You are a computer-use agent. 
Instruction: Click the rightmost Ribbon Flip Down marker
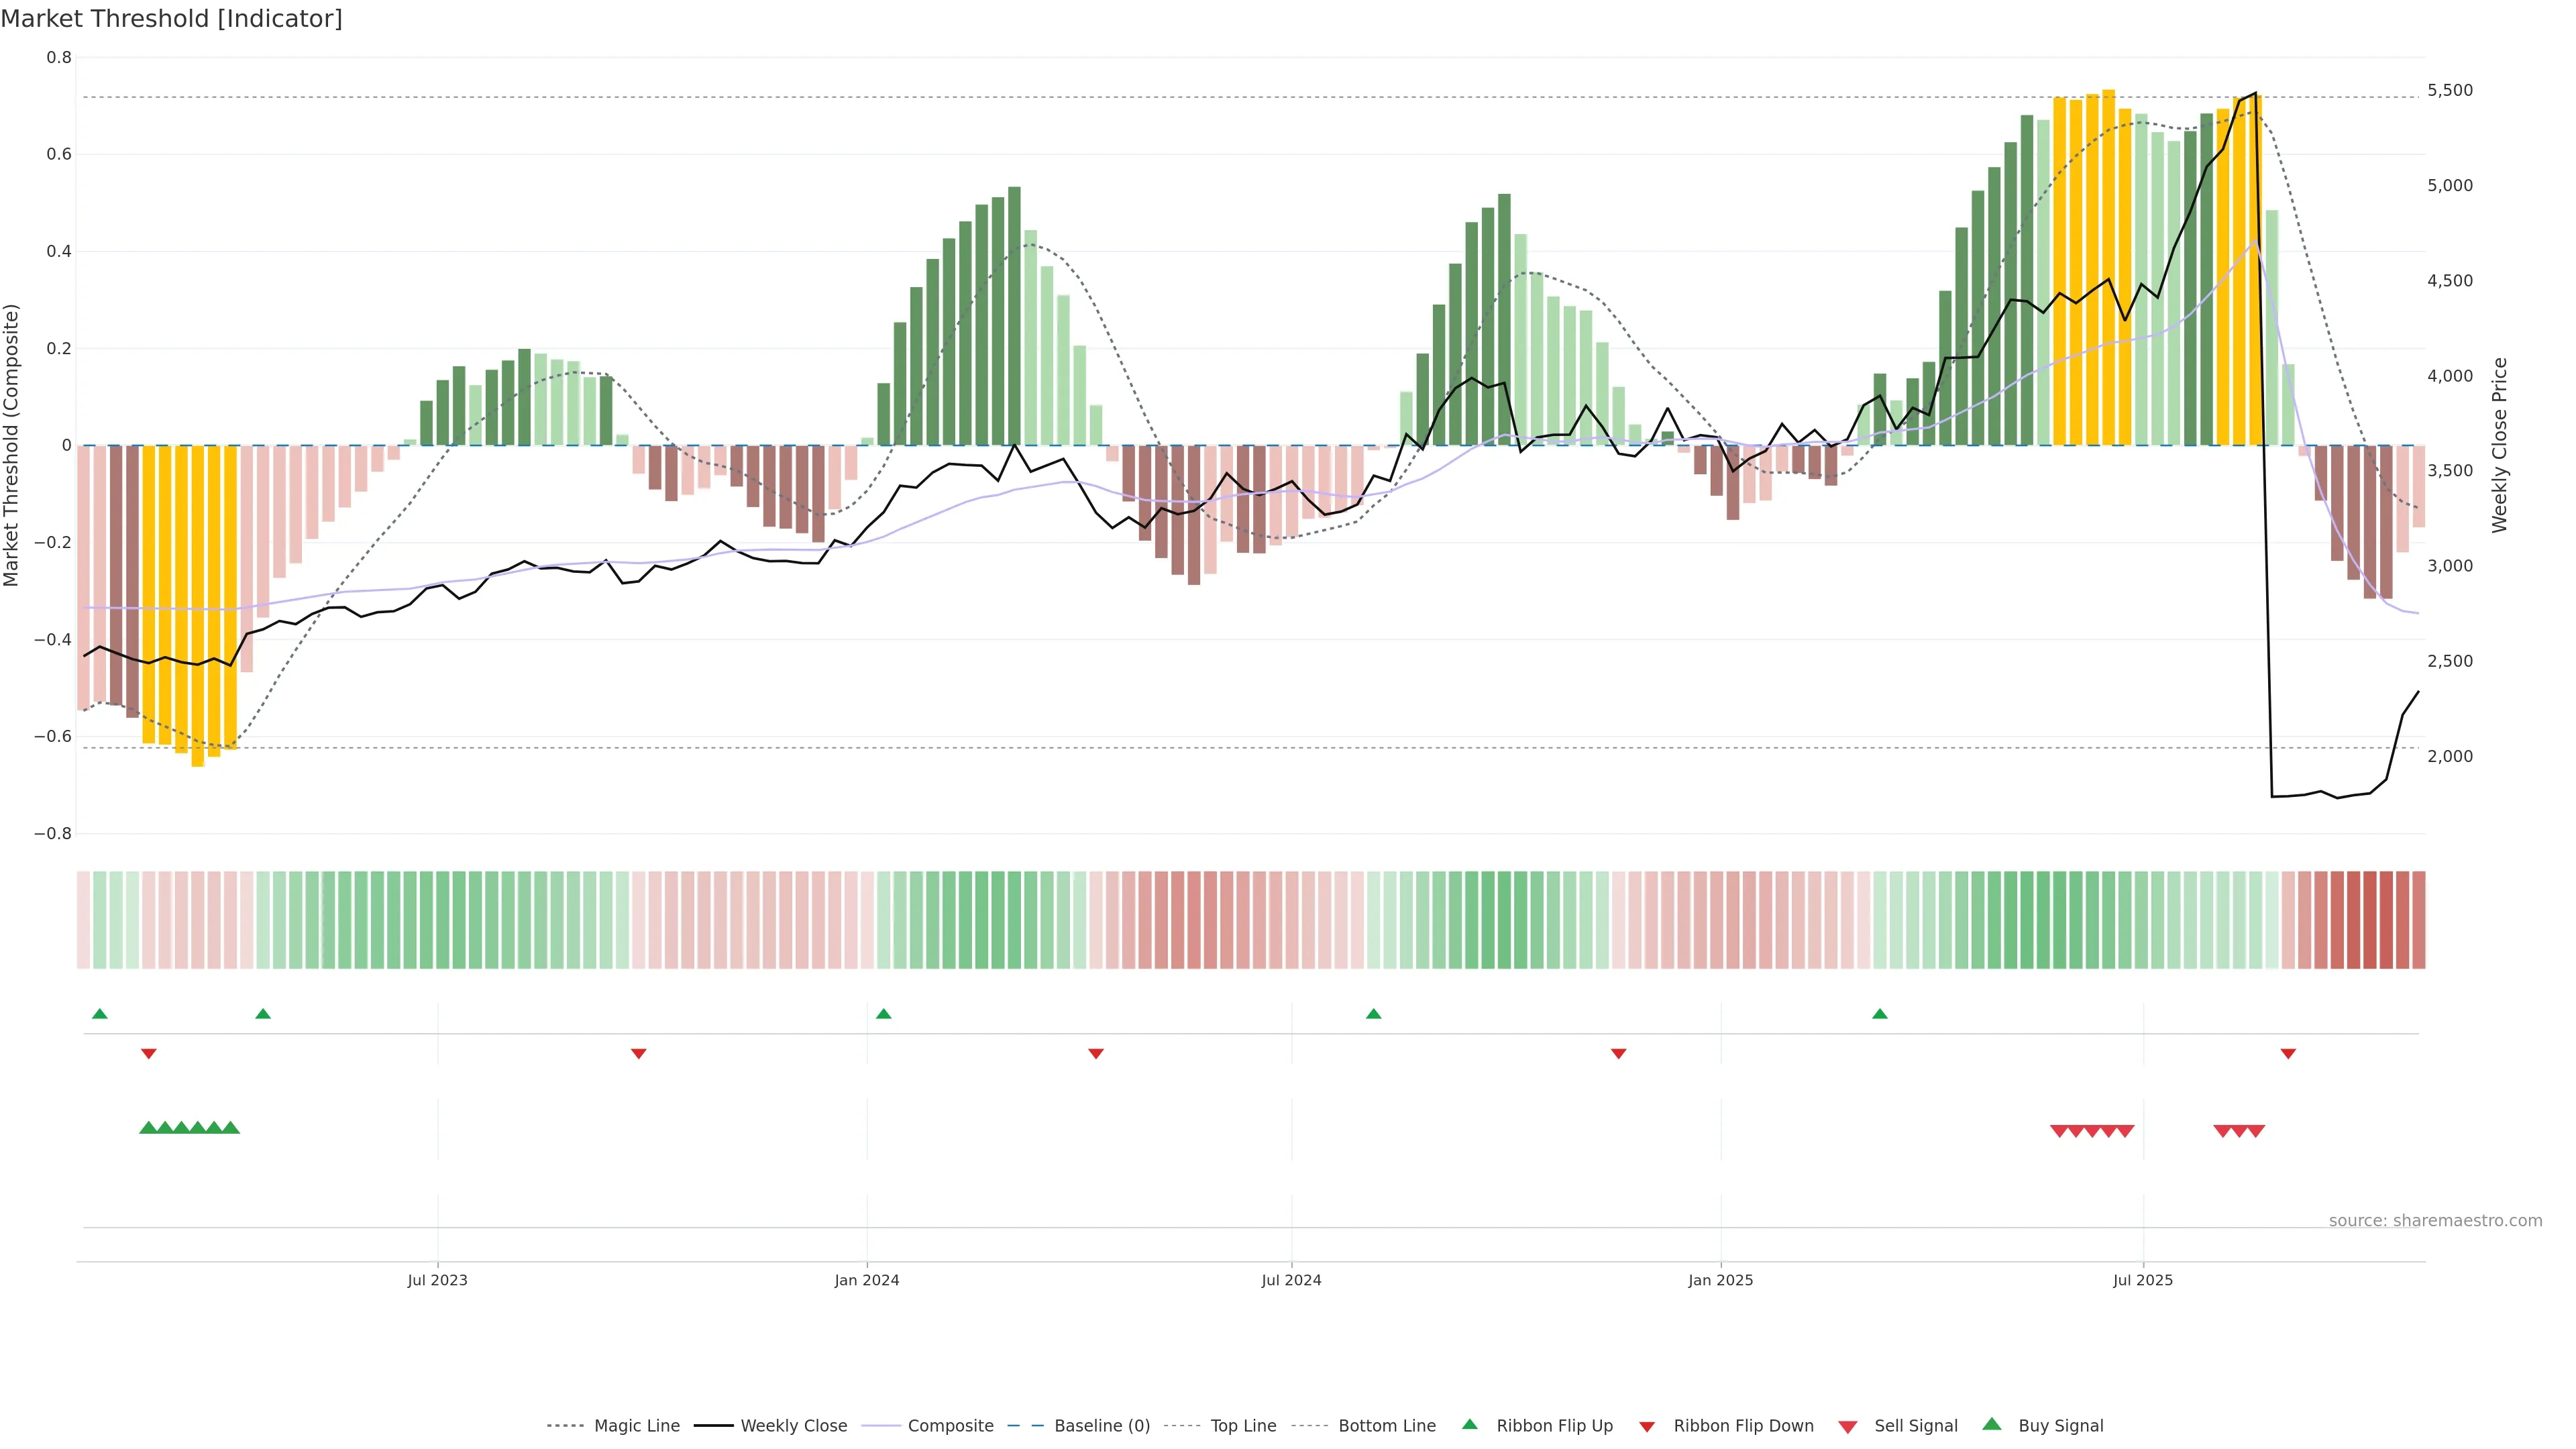click(x=2288, y=1054)
